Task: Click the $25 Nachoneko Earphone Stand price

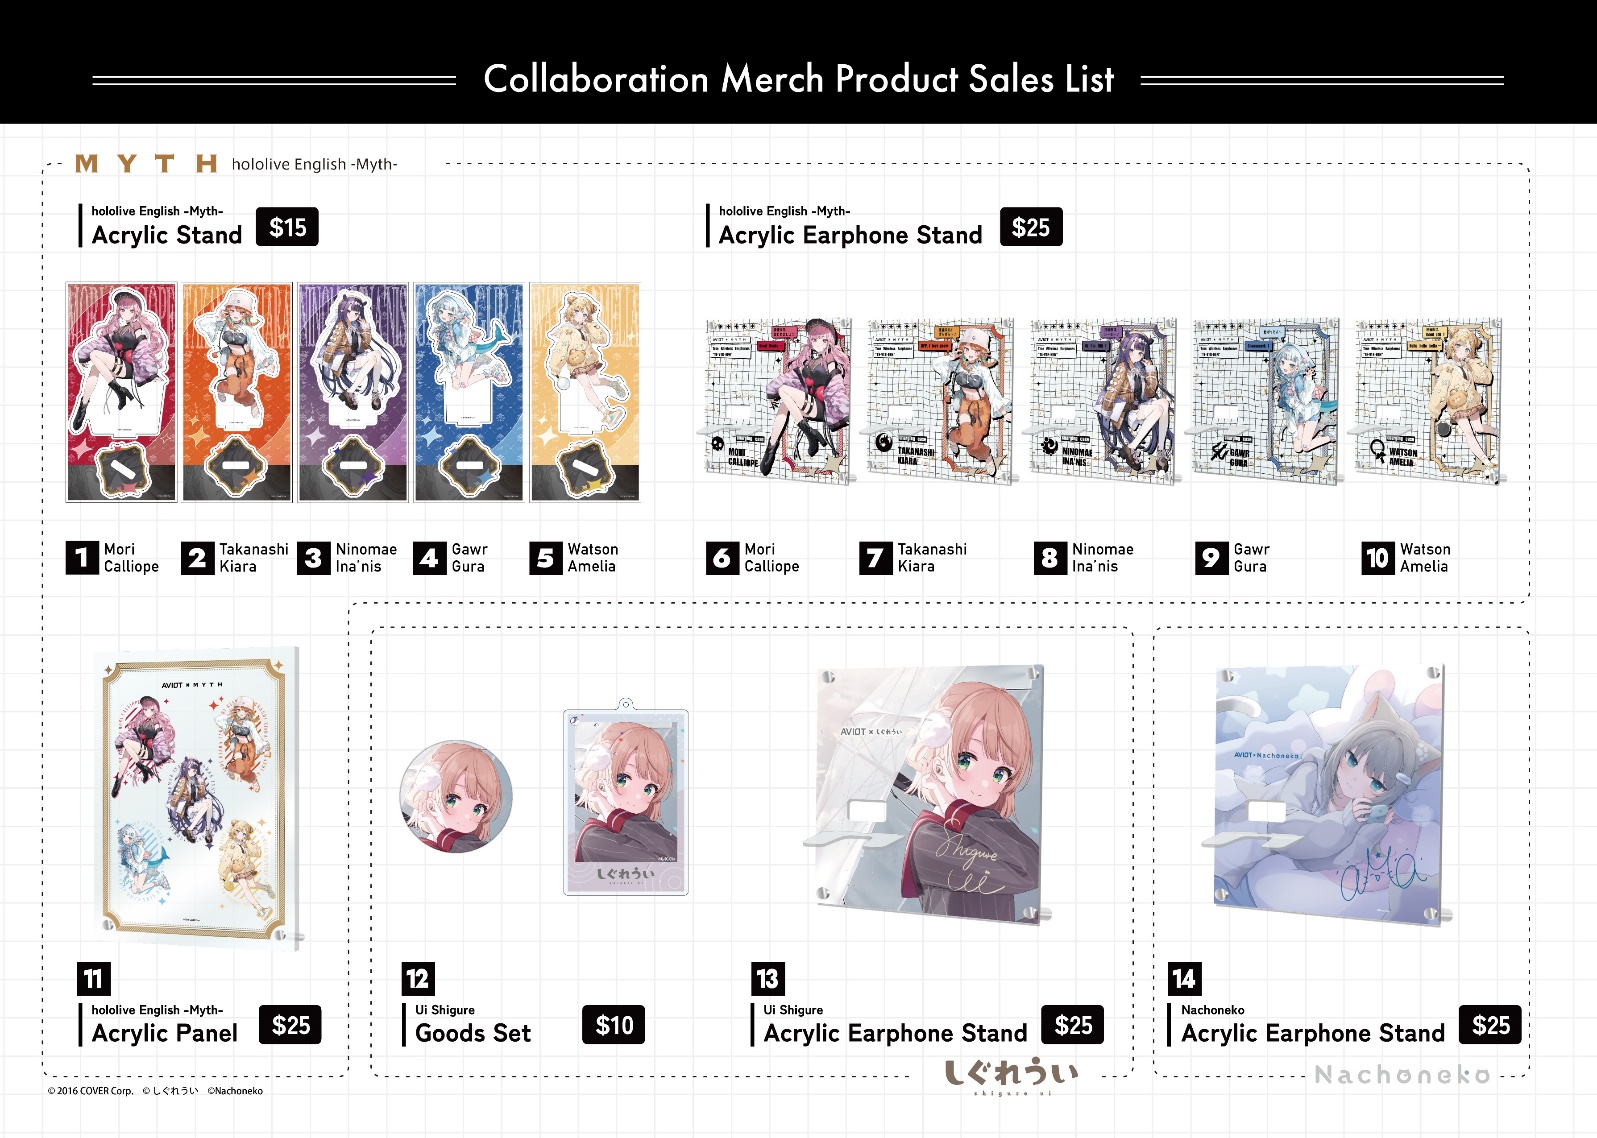Action: pos(1490,1025)
